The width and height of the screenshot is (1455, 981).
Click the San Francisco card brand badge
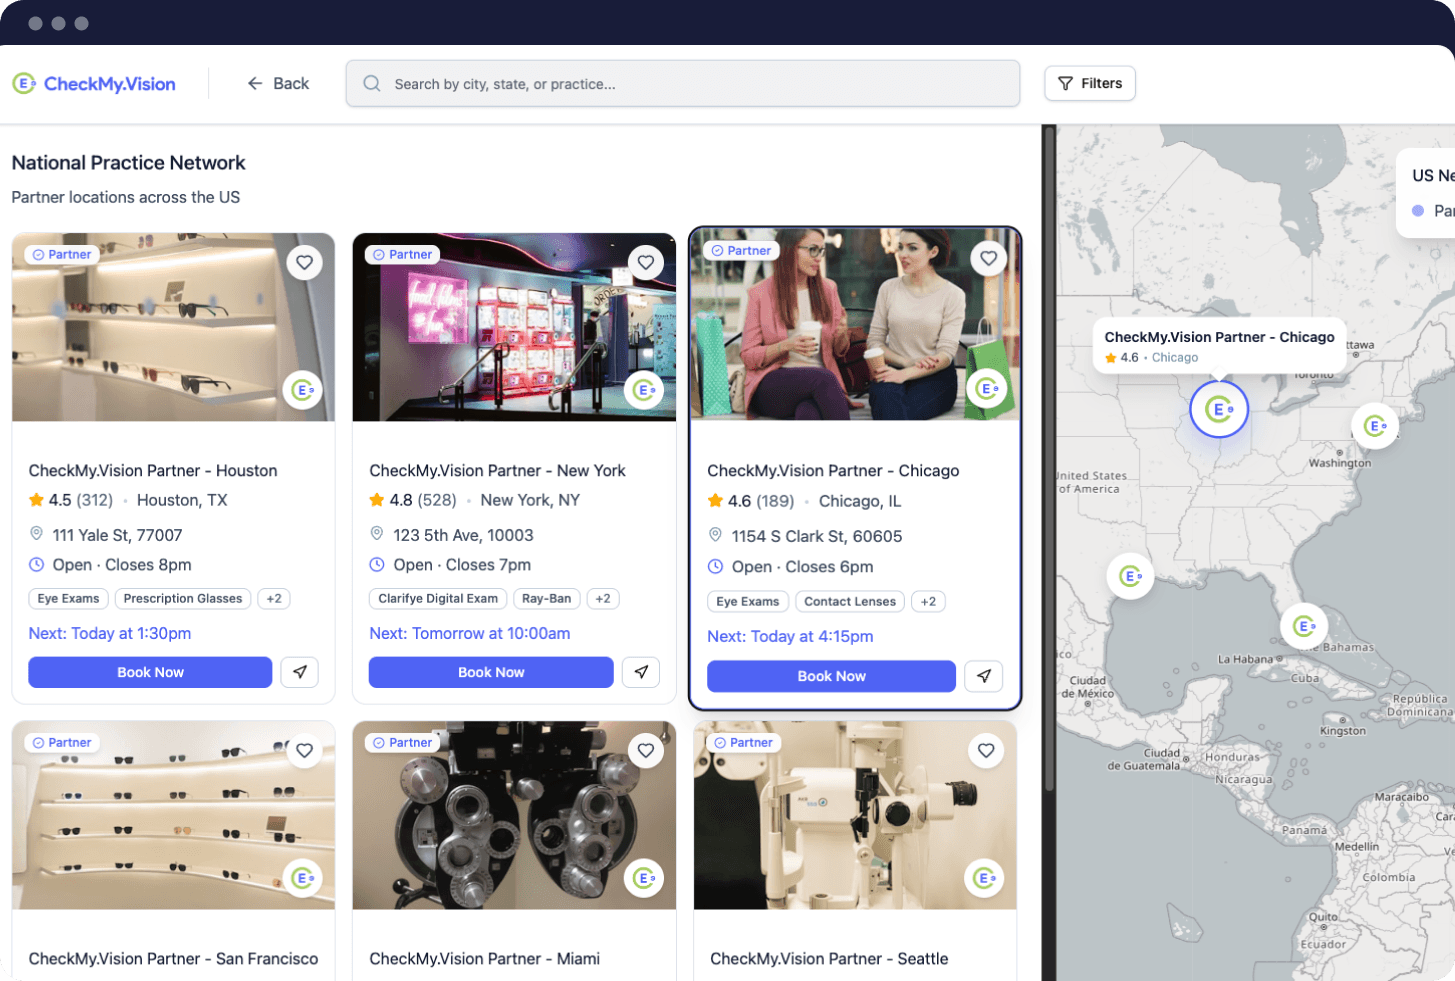(303, 878)
